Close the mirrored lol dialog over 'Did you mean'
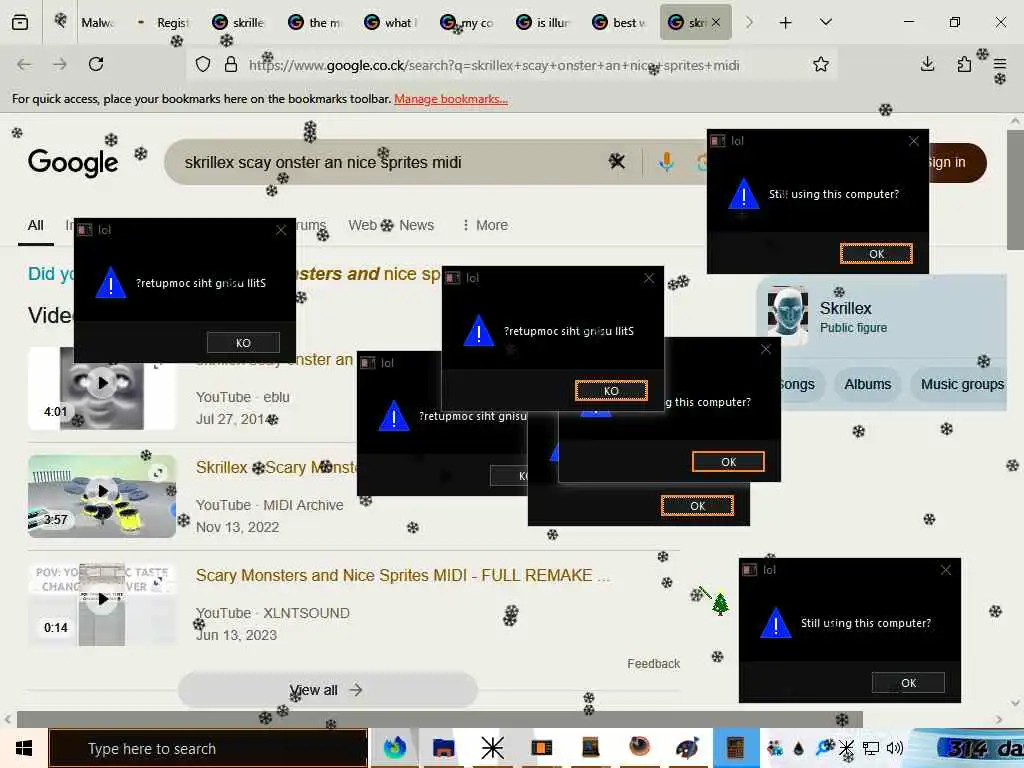Screen dimensions: 1024x768 coord(281,230)
